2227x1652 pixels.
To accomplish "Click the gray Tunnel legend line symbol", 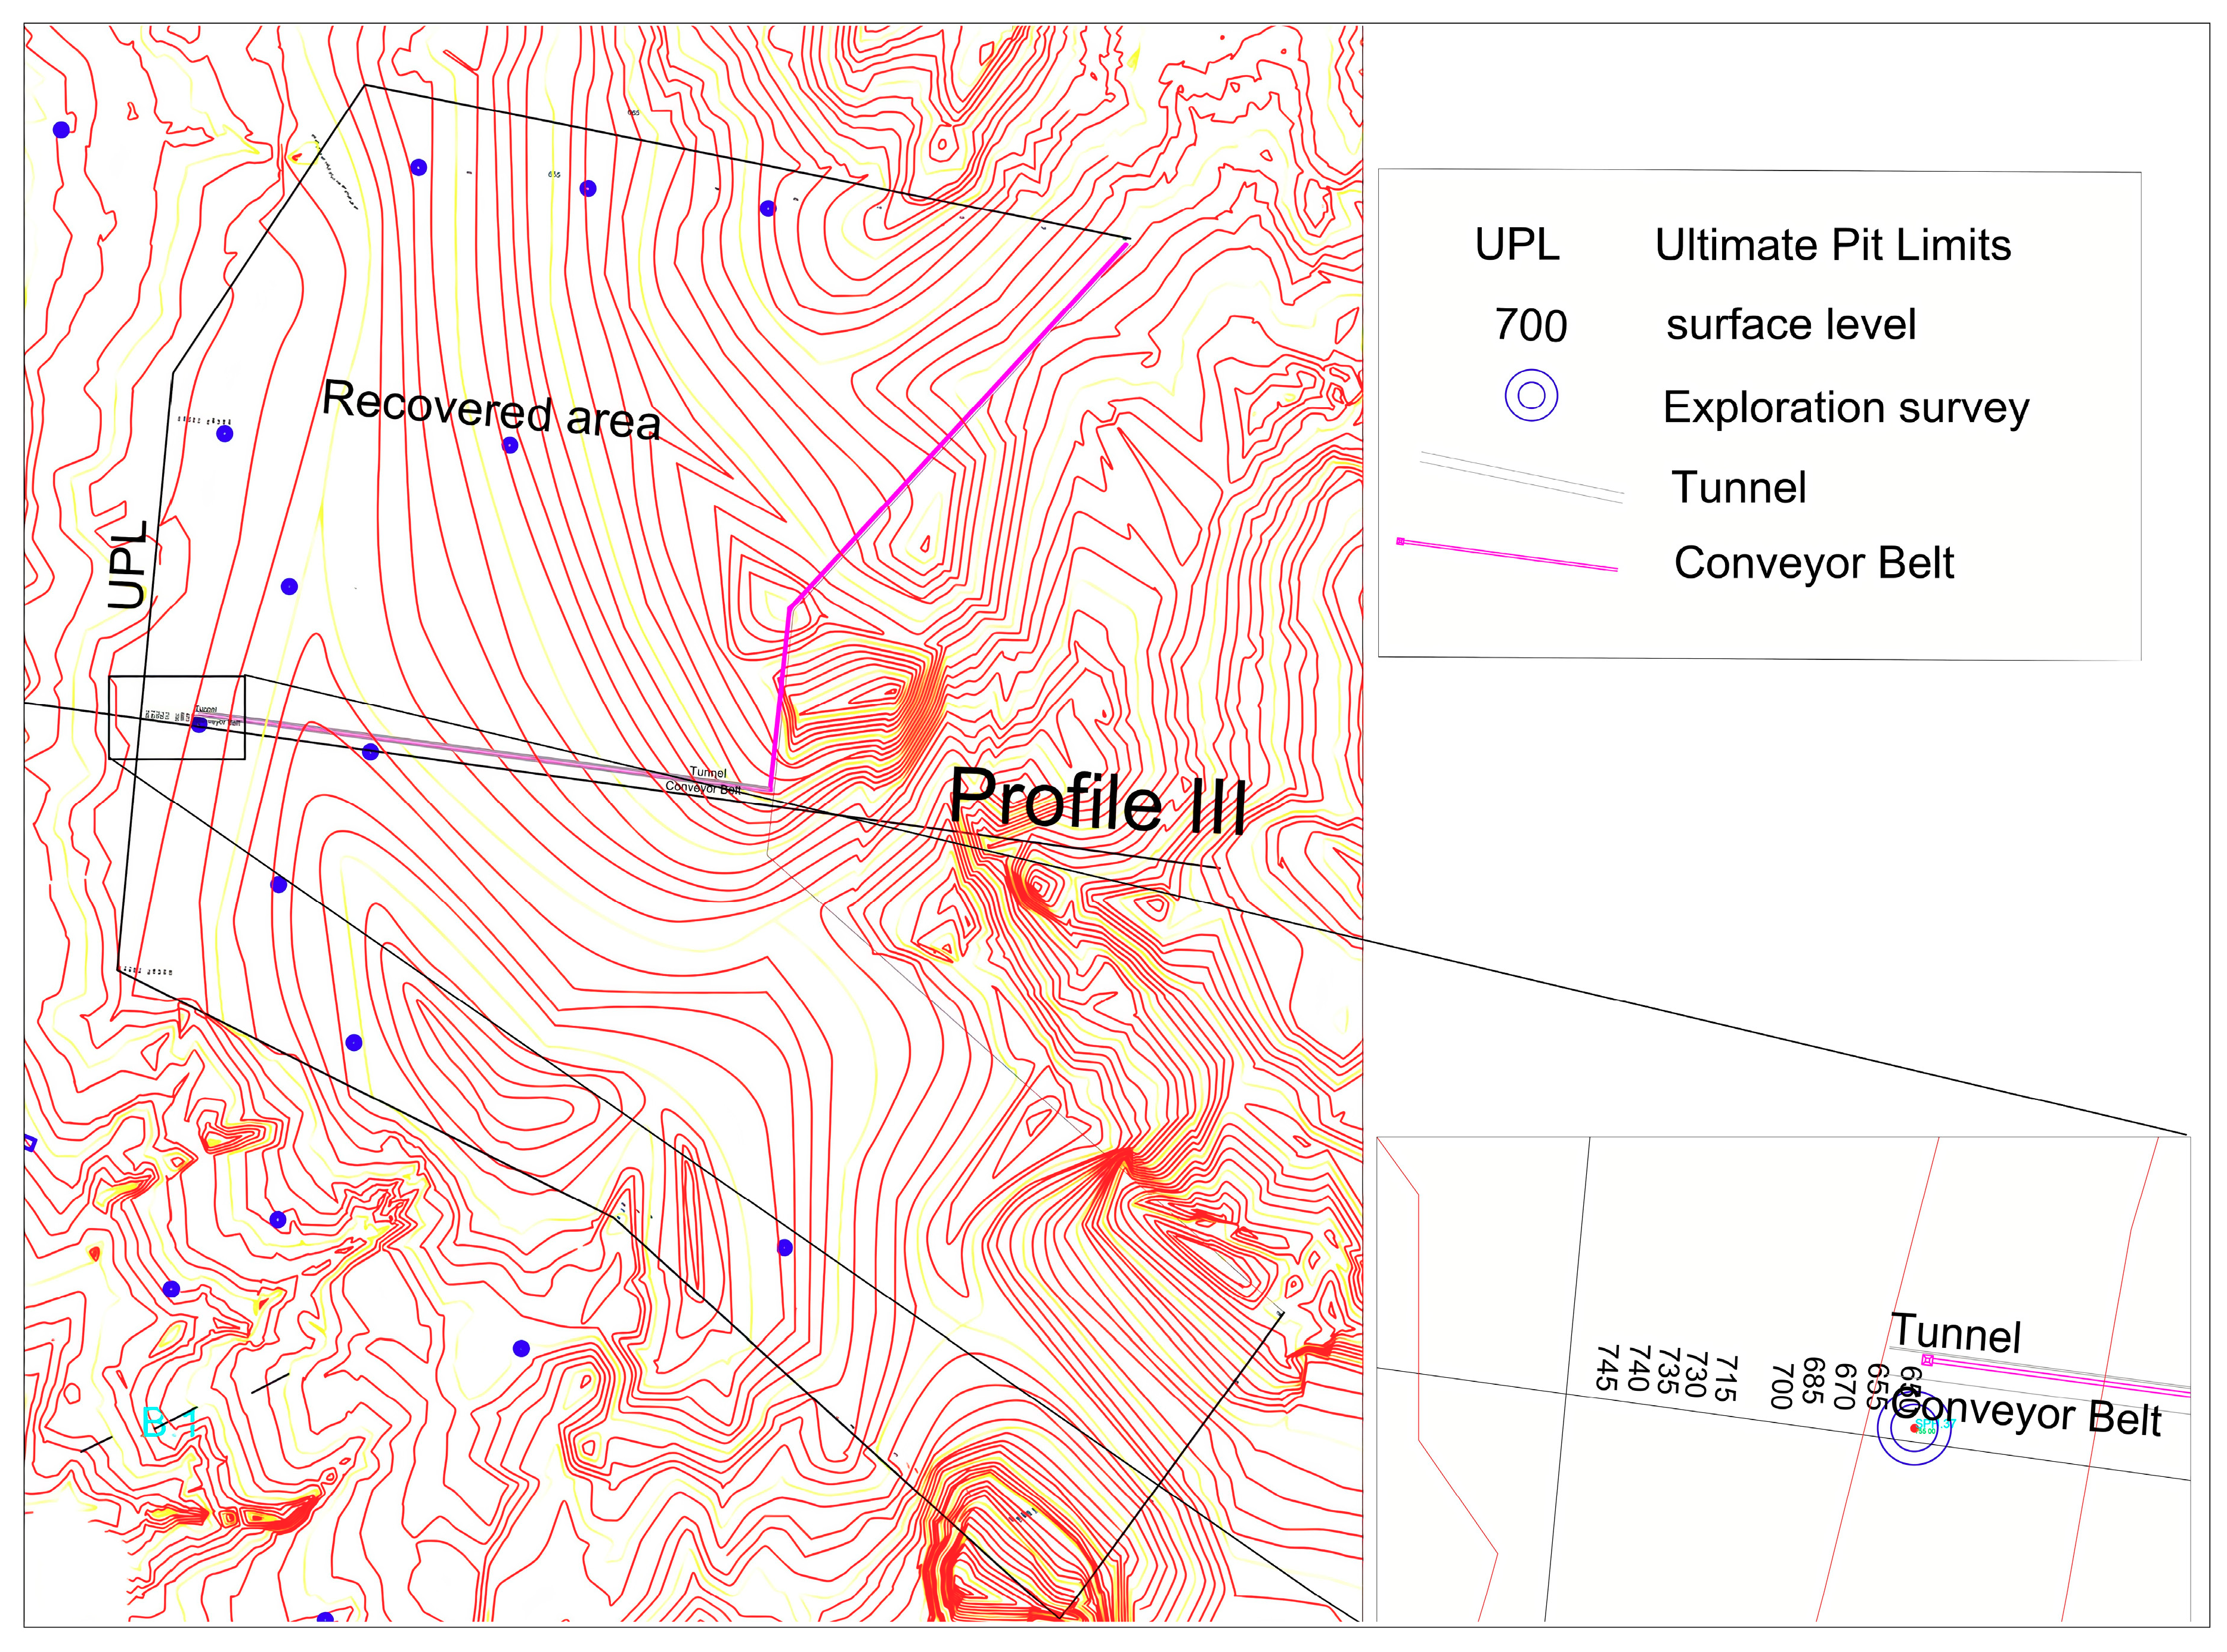I will click(1520, 477).
